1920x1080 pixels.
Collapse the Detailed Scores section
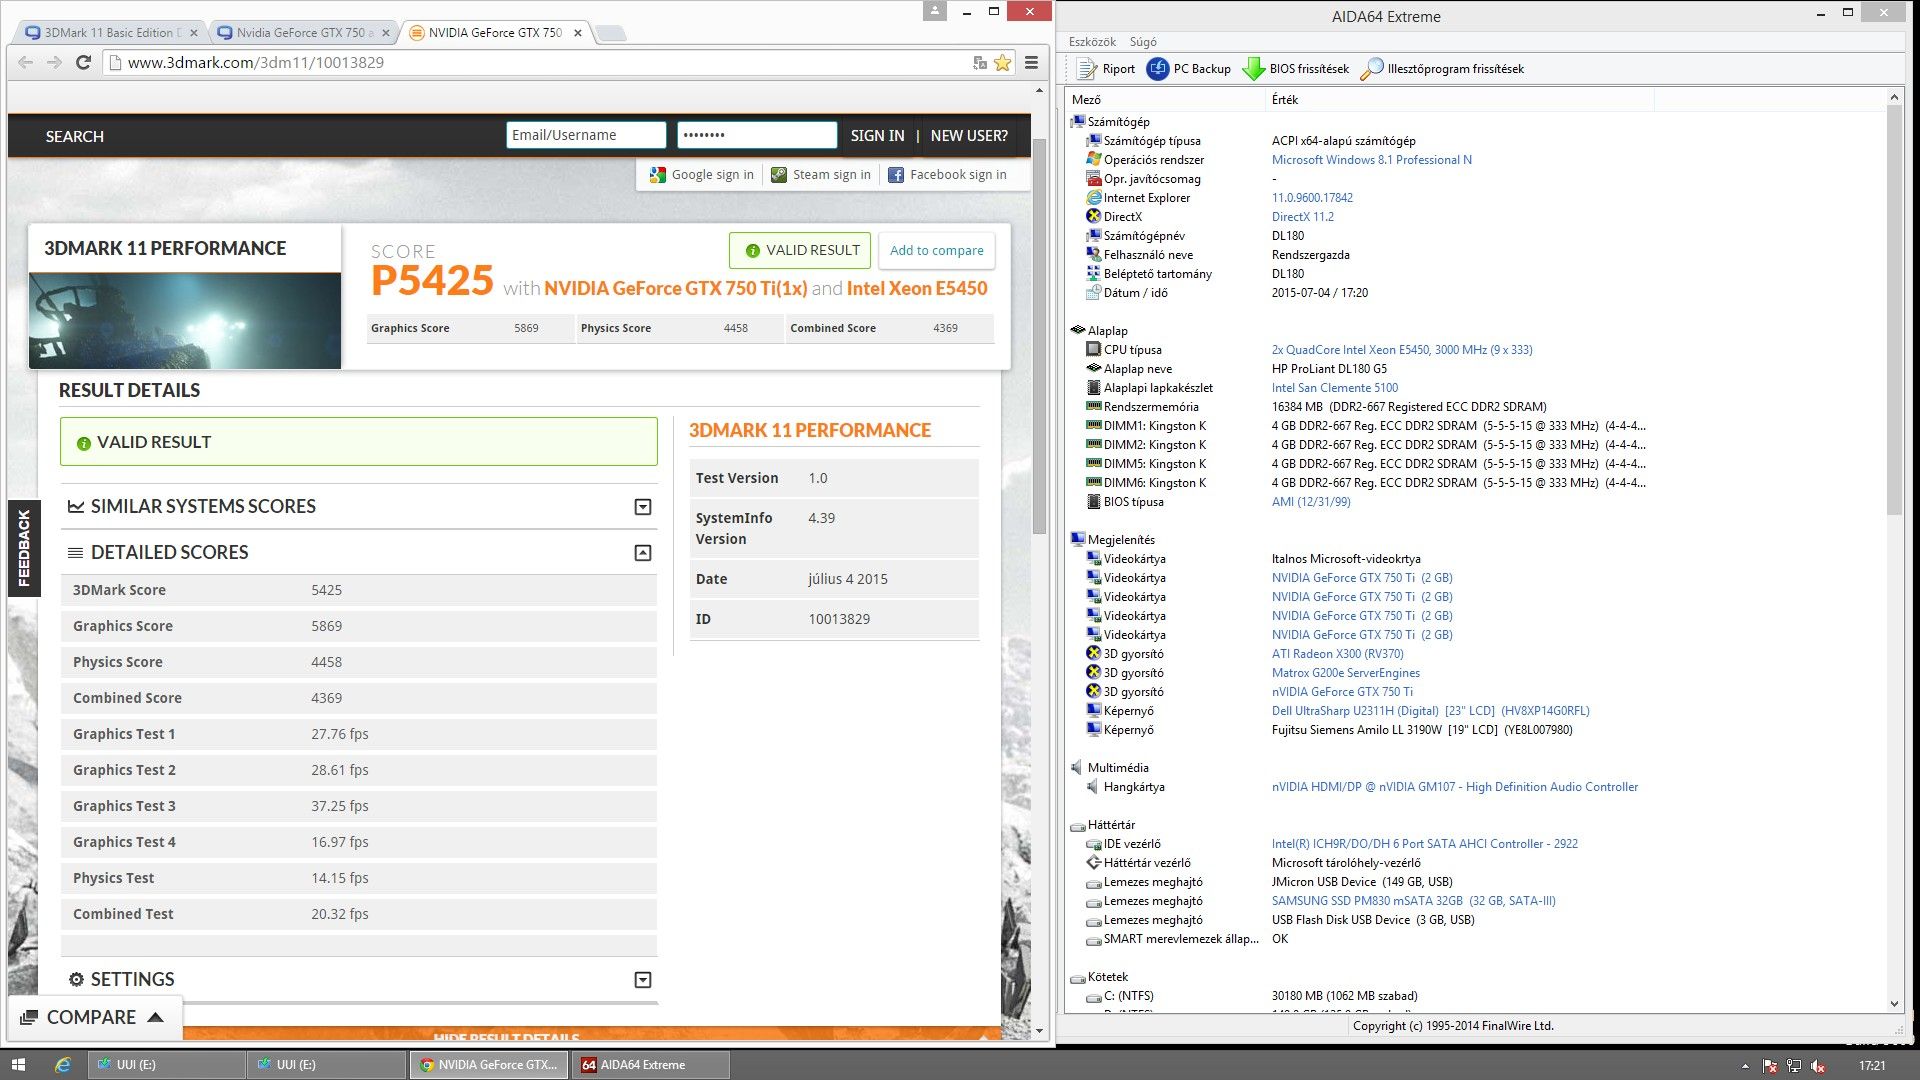[643, 553]
